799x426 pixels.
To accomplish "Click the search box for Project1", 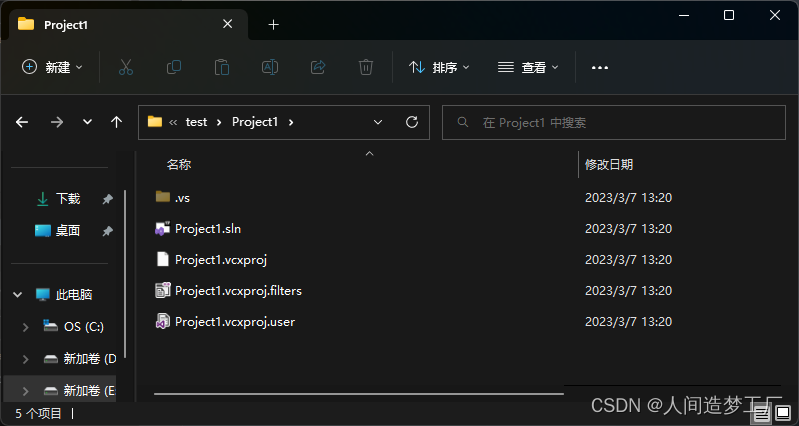I will pyautogui.click(x=614, y=122).
